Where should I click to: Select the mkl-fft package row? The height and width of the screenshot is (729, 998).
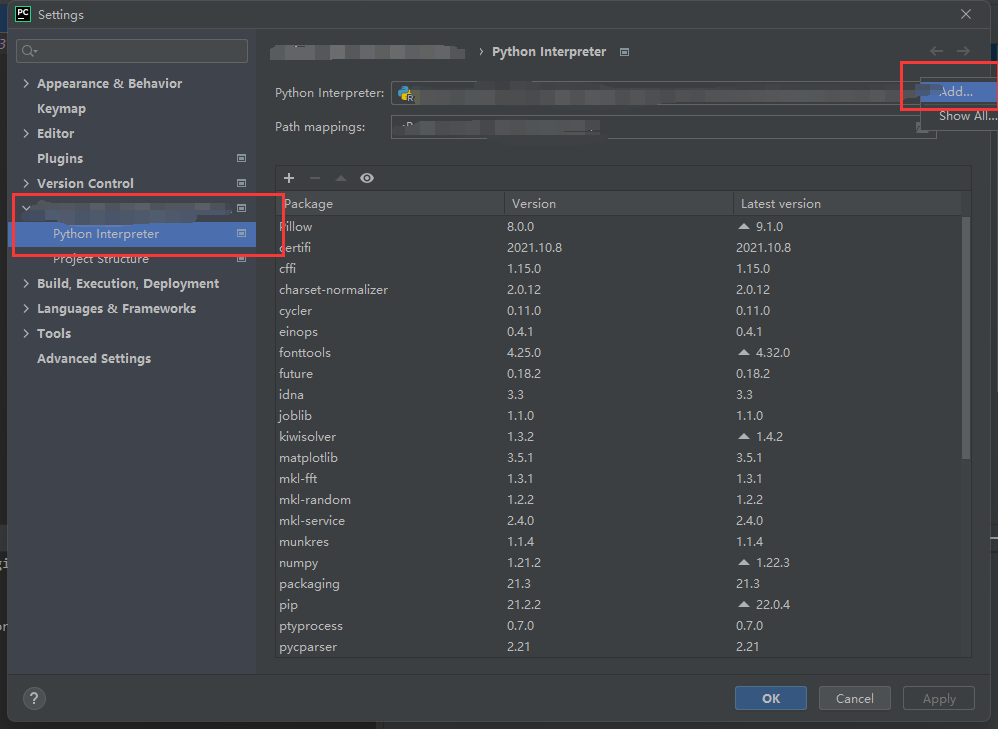click(619, 479)
